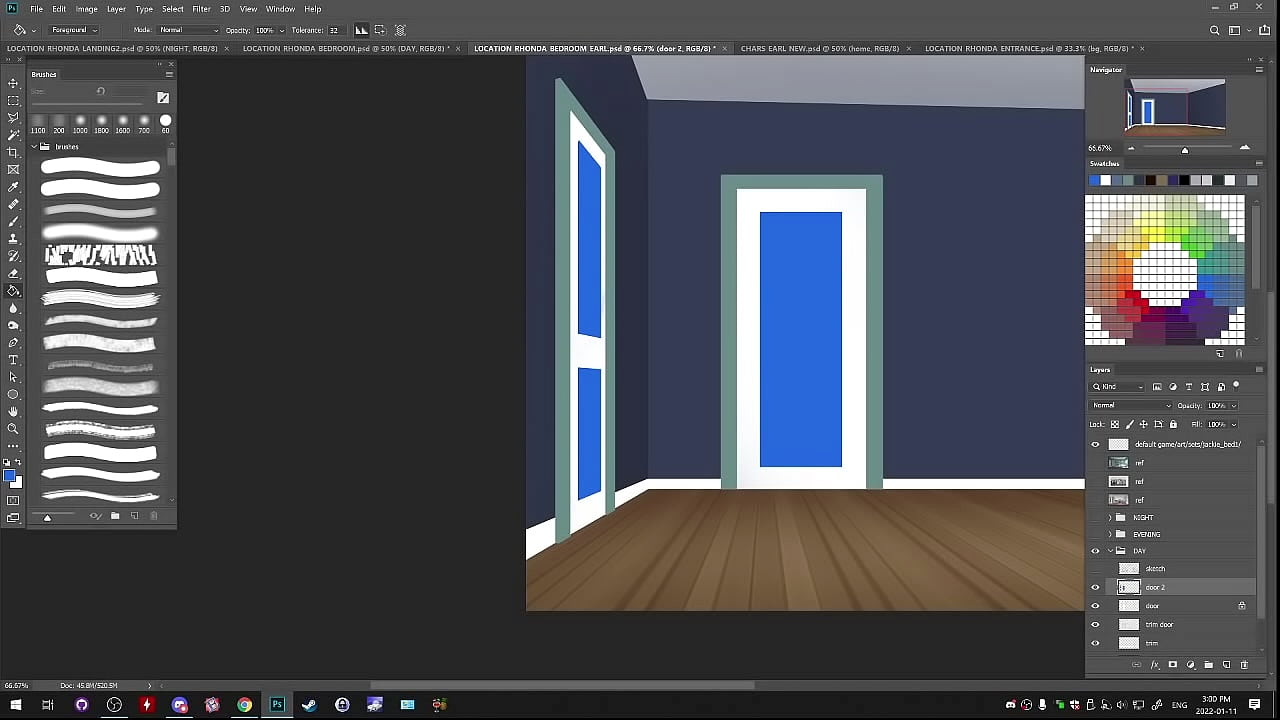Select the Crop tool
This screenshot has height=720, width=1280.
(x=13, y=152)
